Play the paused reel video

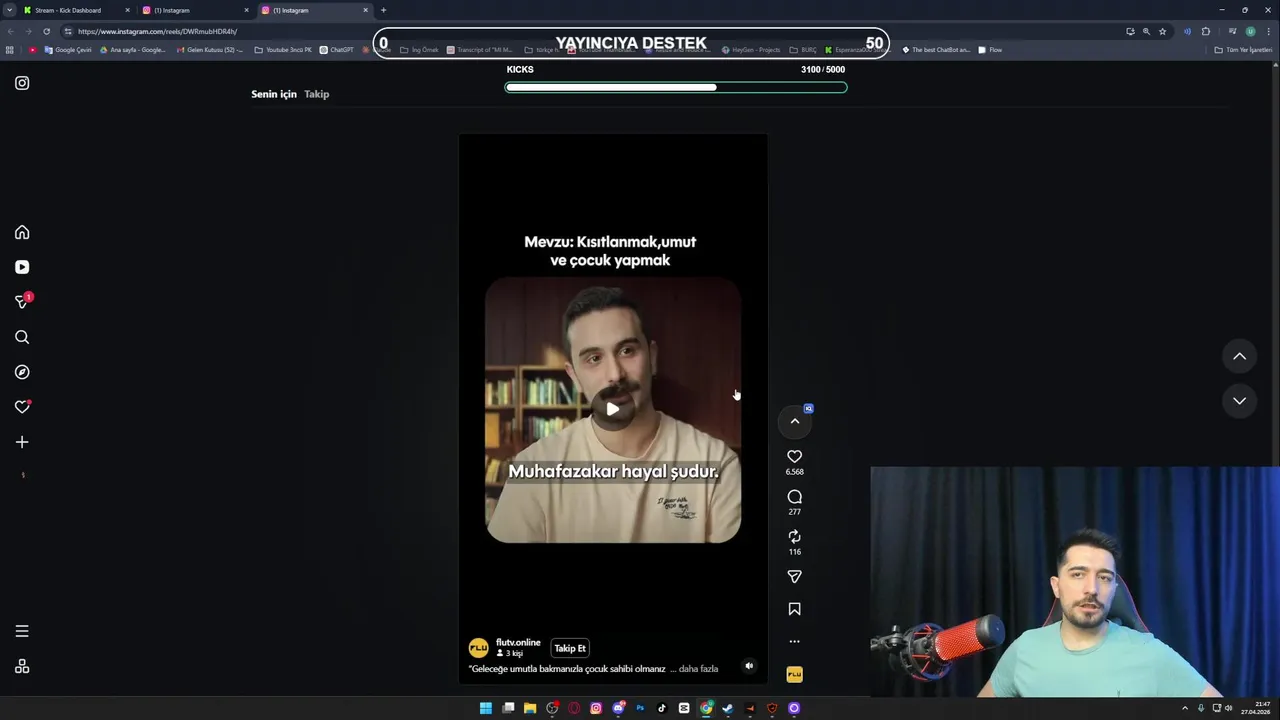(x=613, y=408)
